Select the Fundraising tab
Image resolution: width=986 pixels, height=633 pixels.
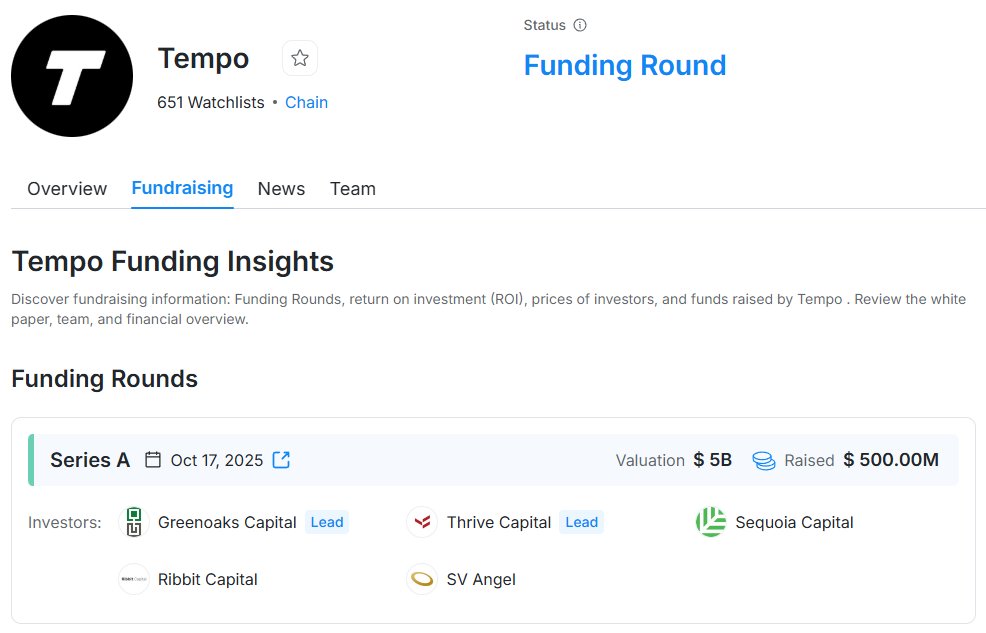(182, 188)
